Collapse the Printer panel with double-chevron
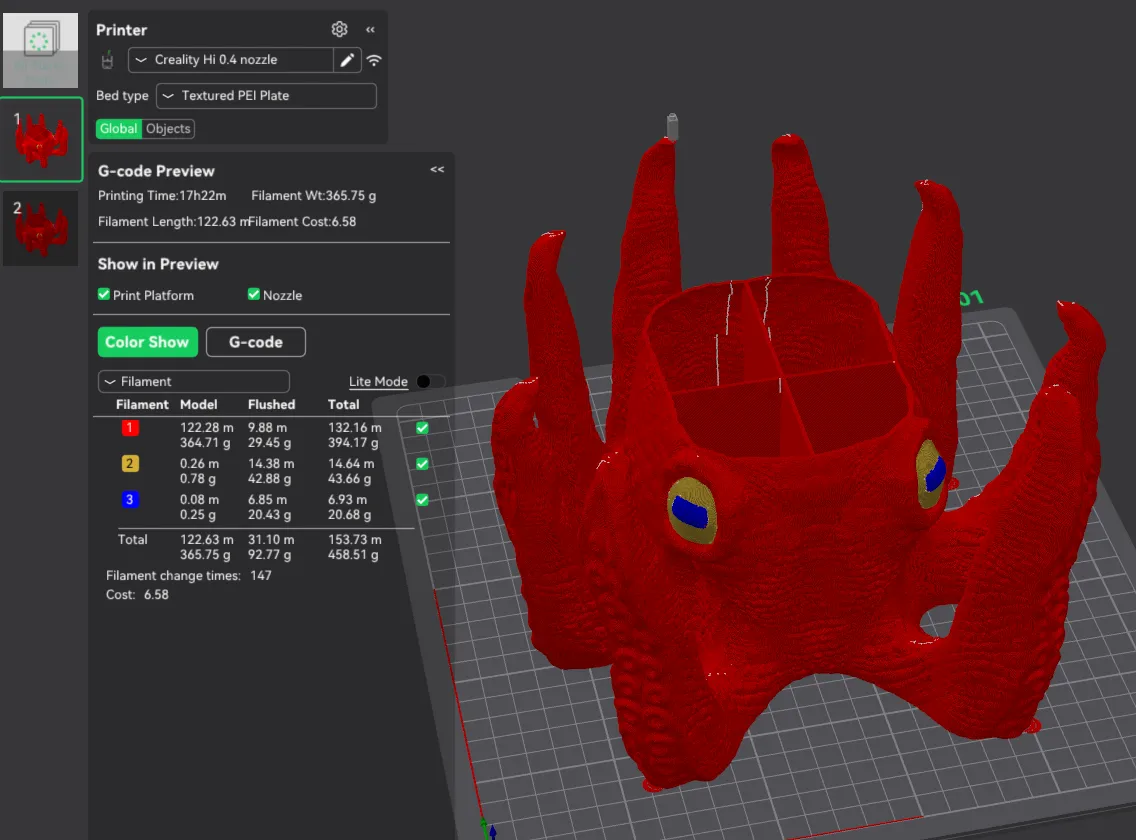The image size is (1136, 840). [x=370, y=30]
